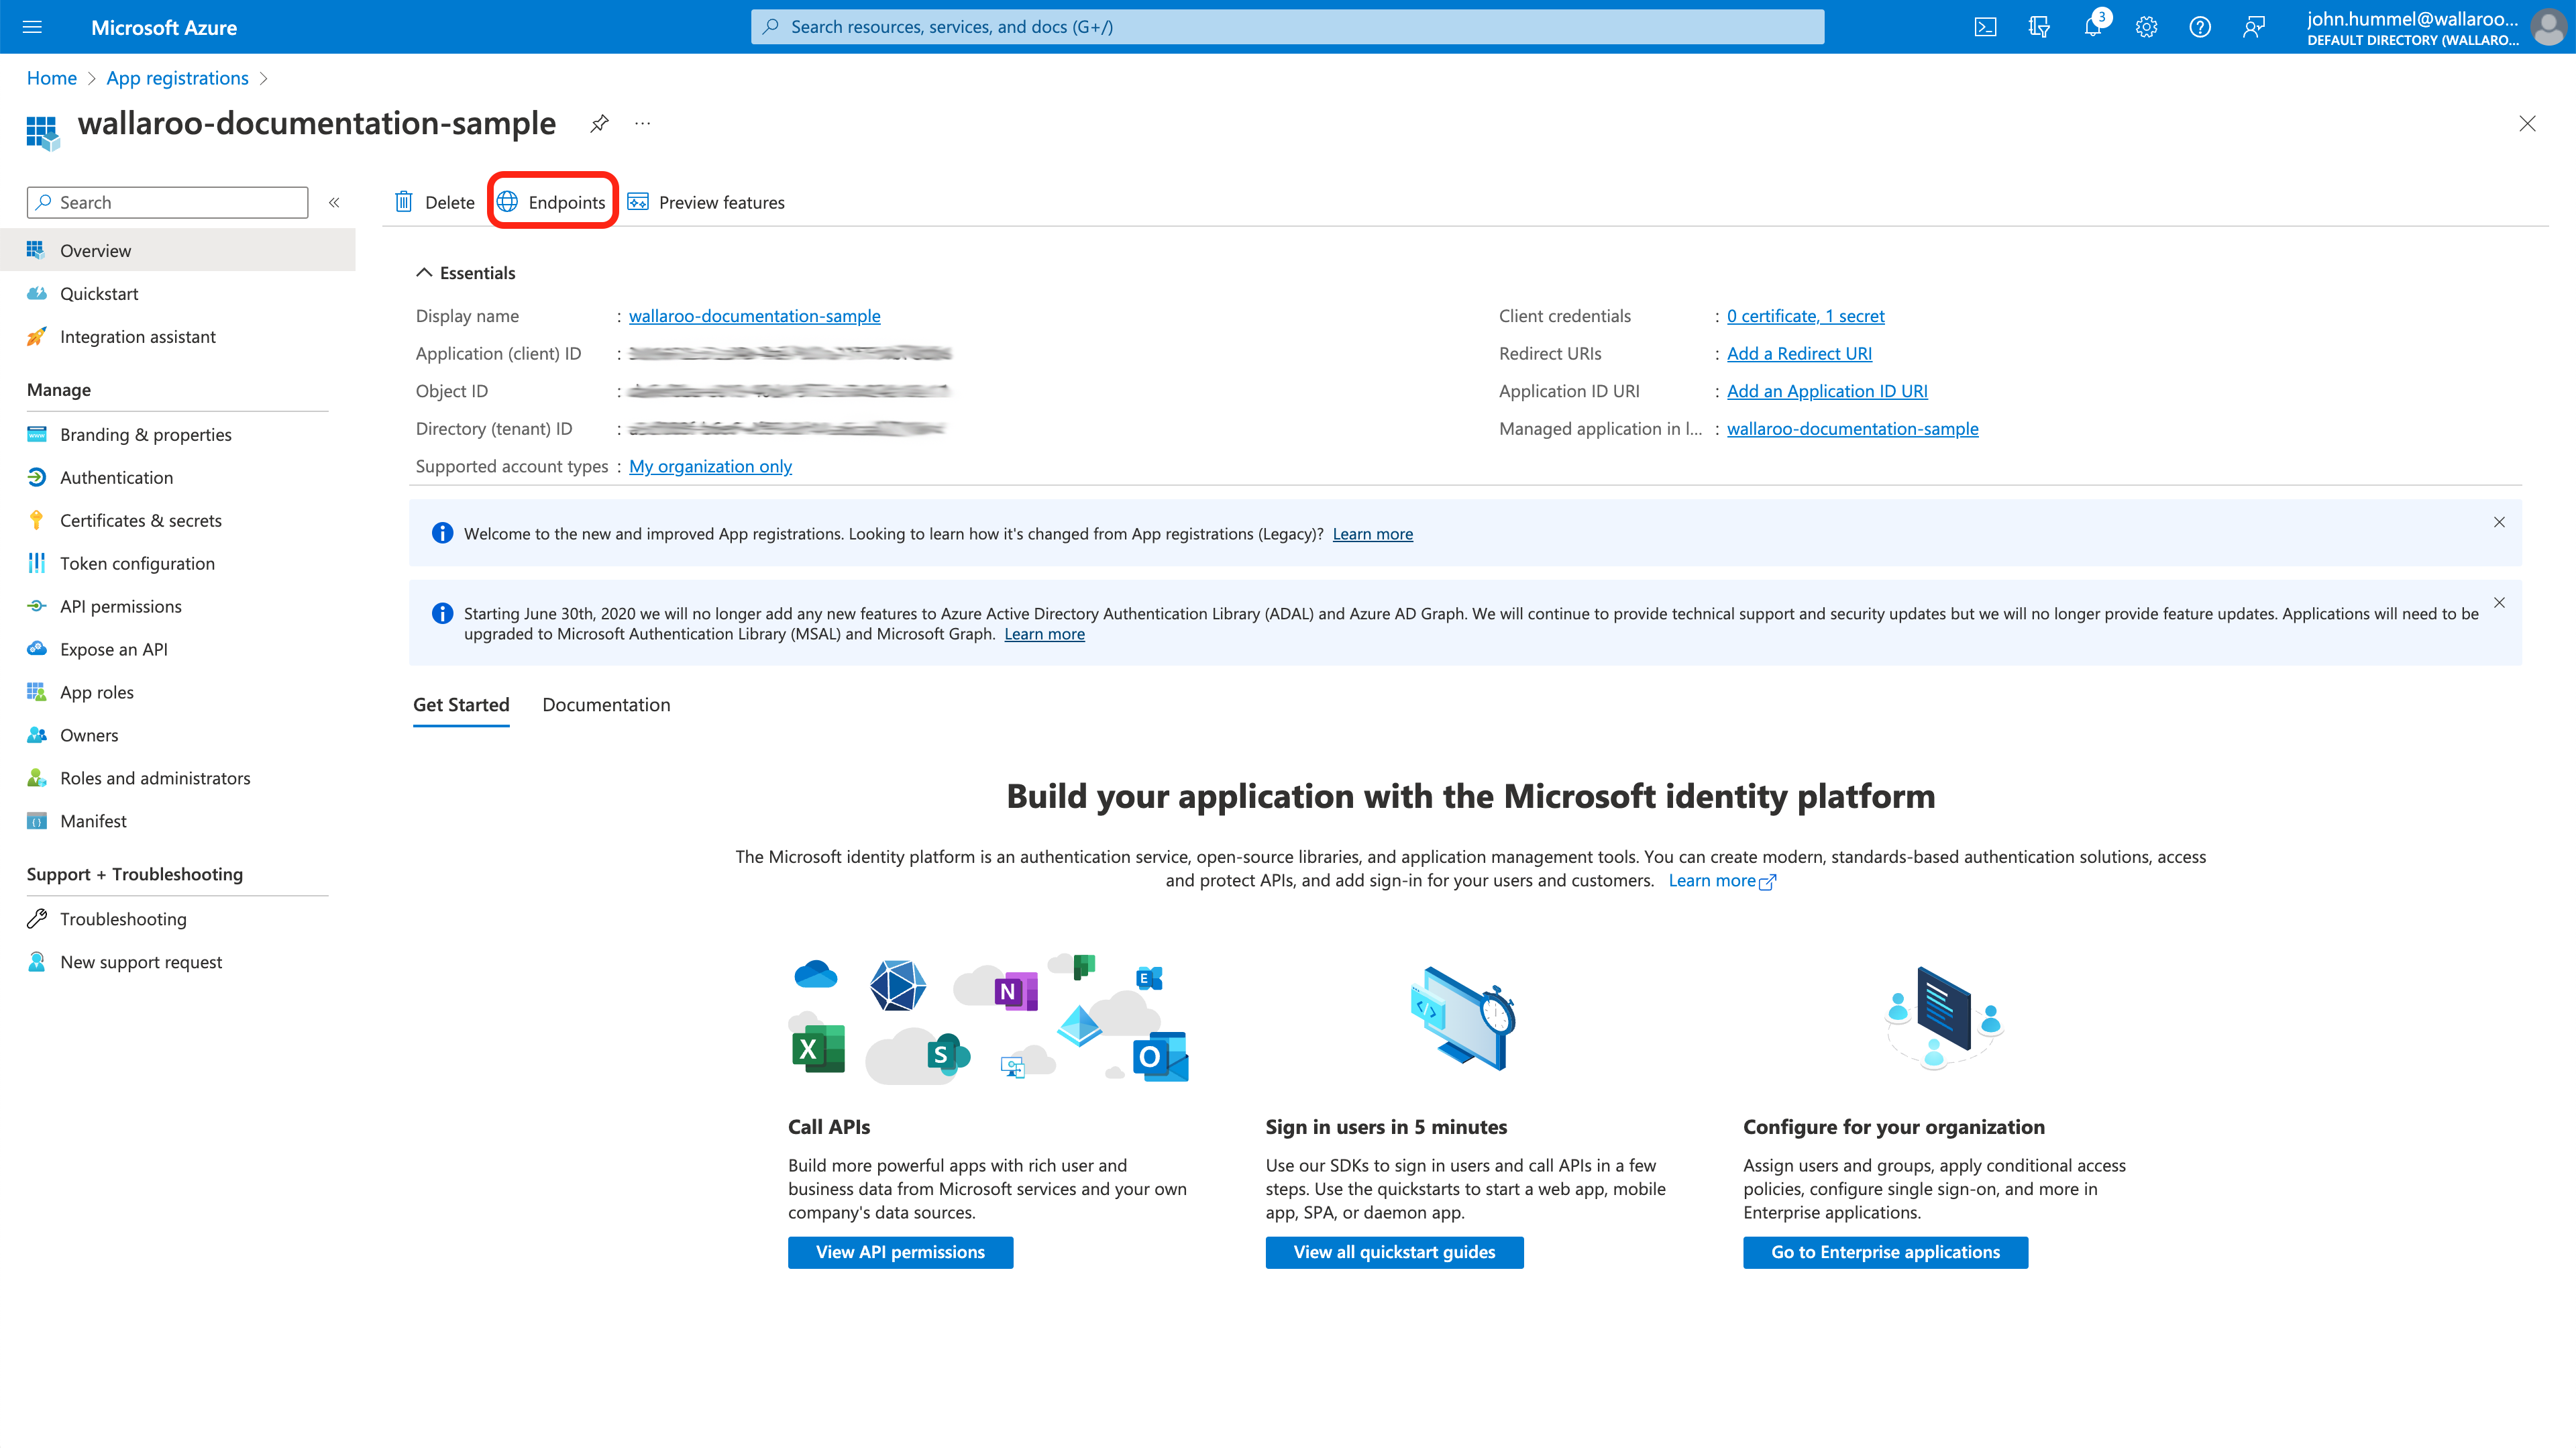This screenshot has height=1448, width=2576.
Task: Open the portal hamburger menu
Action: coord(32,27)
